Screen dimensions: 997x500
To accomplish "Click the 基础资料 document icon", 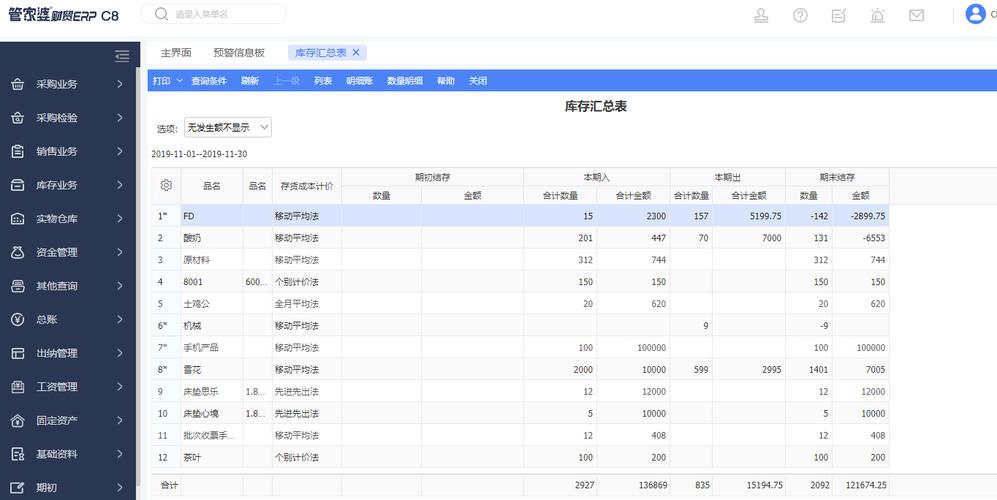I will [x=18, y=454].
